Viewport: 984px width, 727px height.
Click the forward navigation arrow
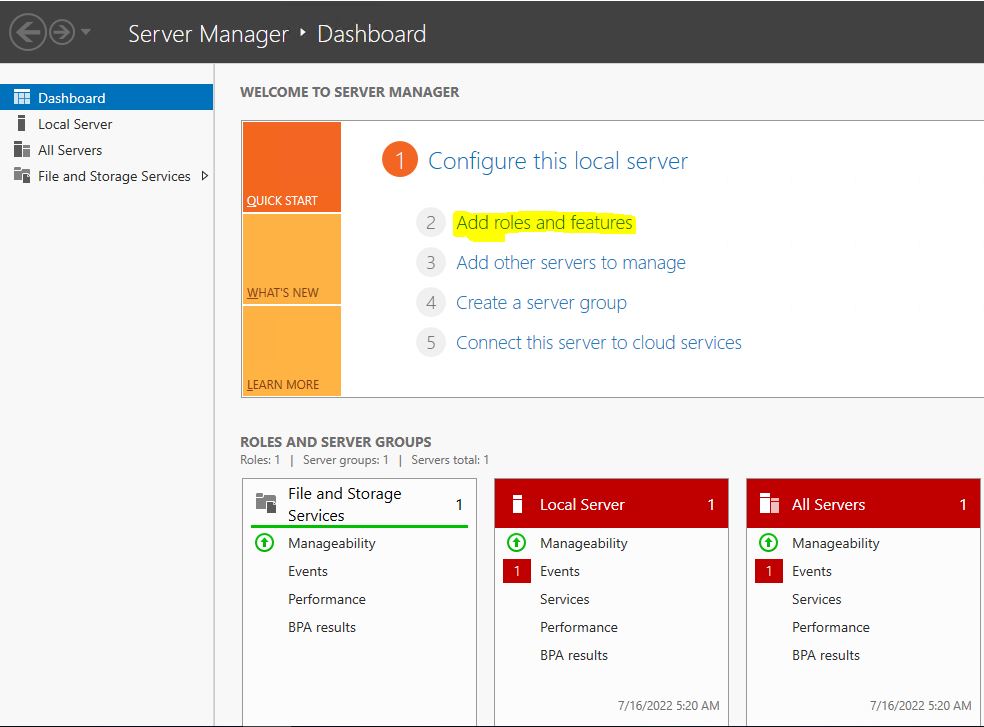(62, 32)
